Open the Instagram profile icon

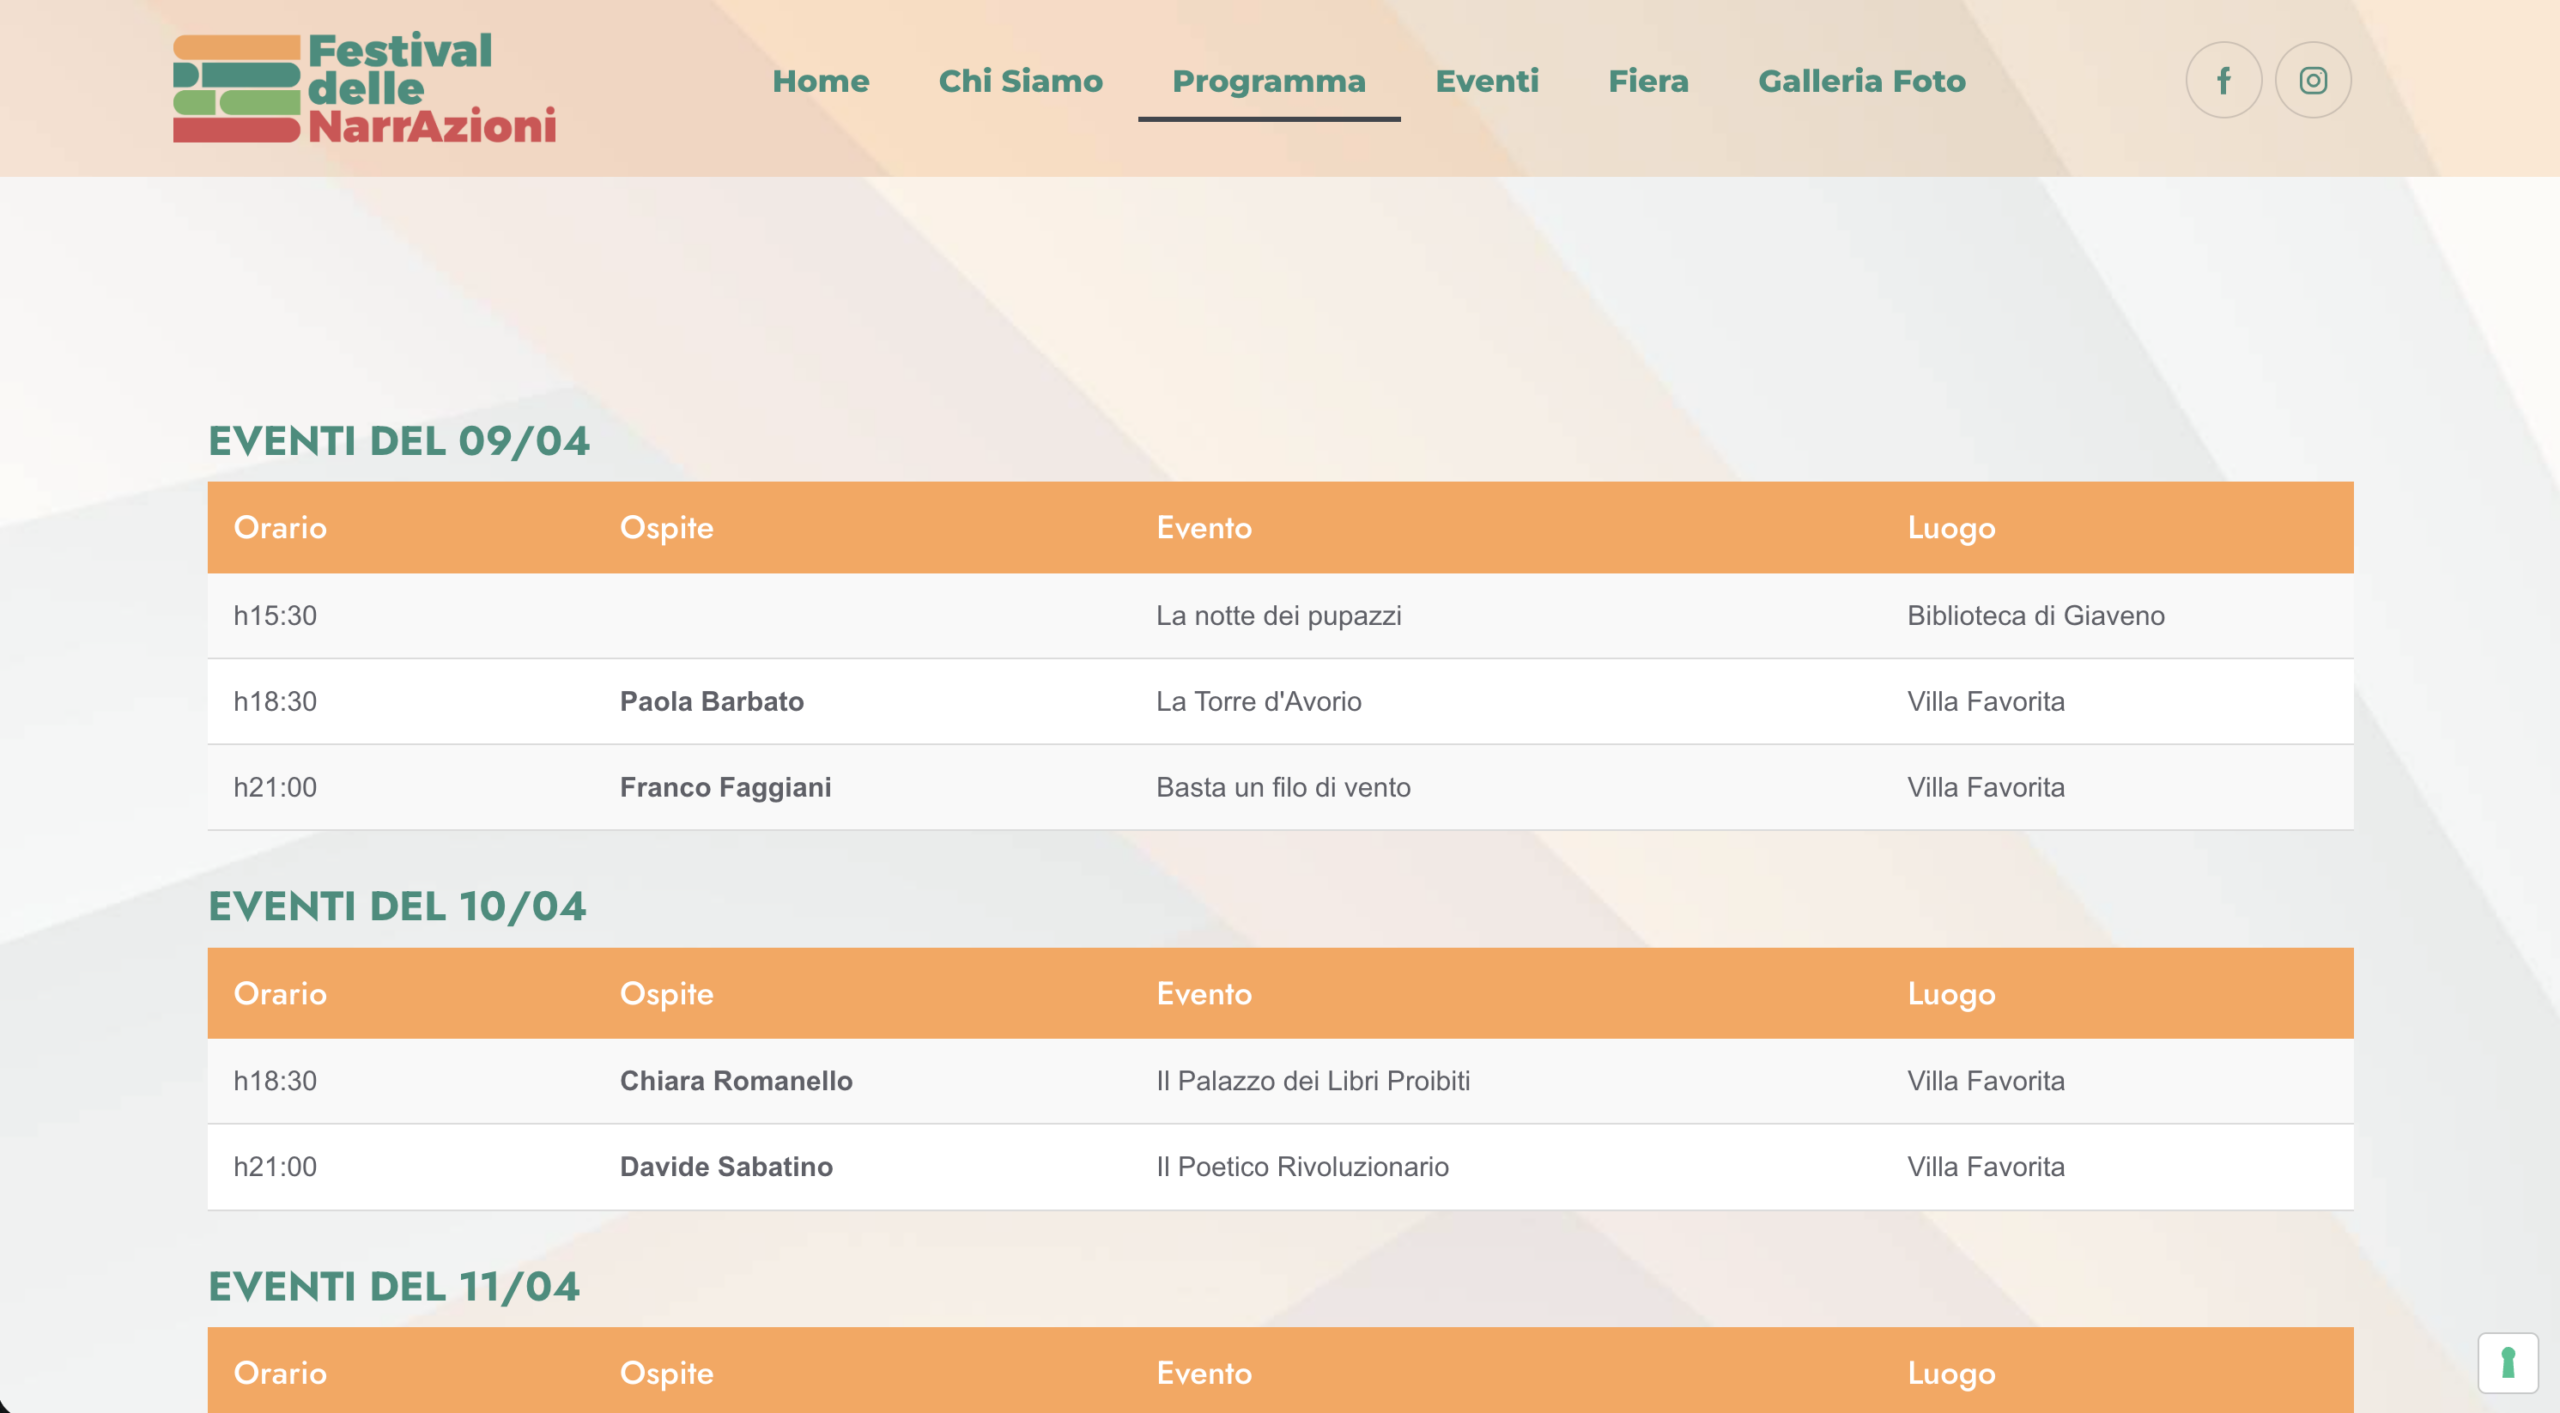2312,80
